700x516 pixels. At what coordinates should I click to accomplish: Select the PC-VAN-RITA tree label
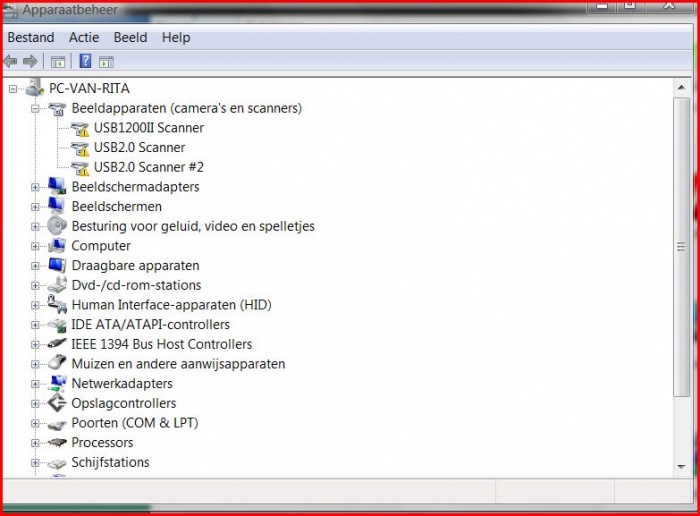point(89,88)
